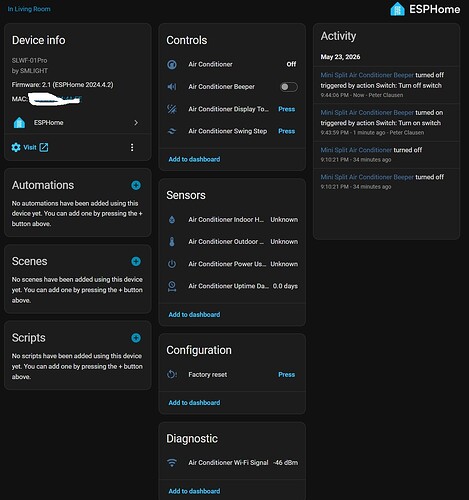Click the 0.0 days uptime value
This screenshot has width=469, height=500.
(285, 286)
